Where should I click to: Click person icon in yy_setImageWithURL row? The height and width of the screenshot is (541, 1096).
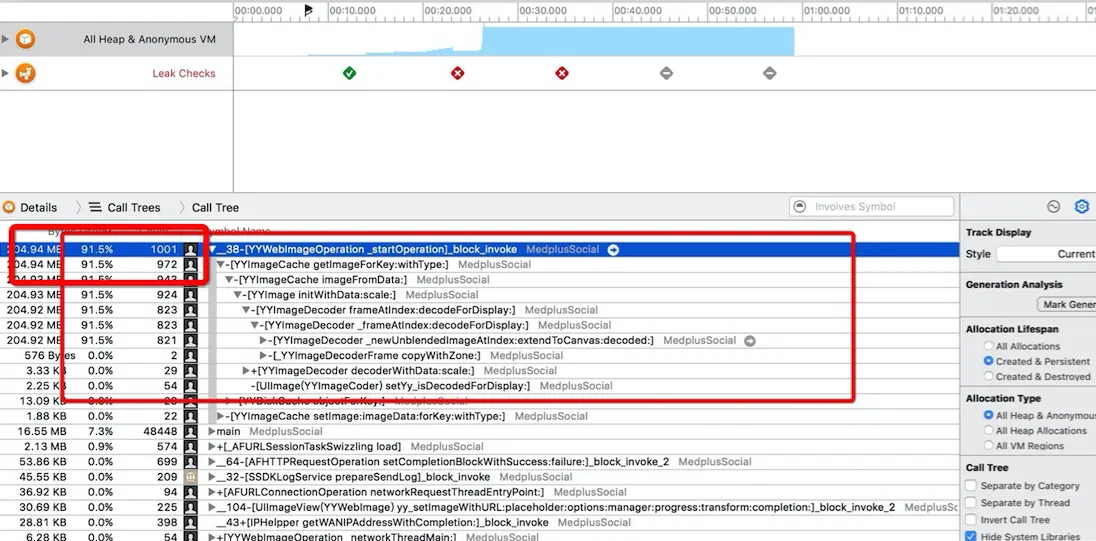pos(190,507)
